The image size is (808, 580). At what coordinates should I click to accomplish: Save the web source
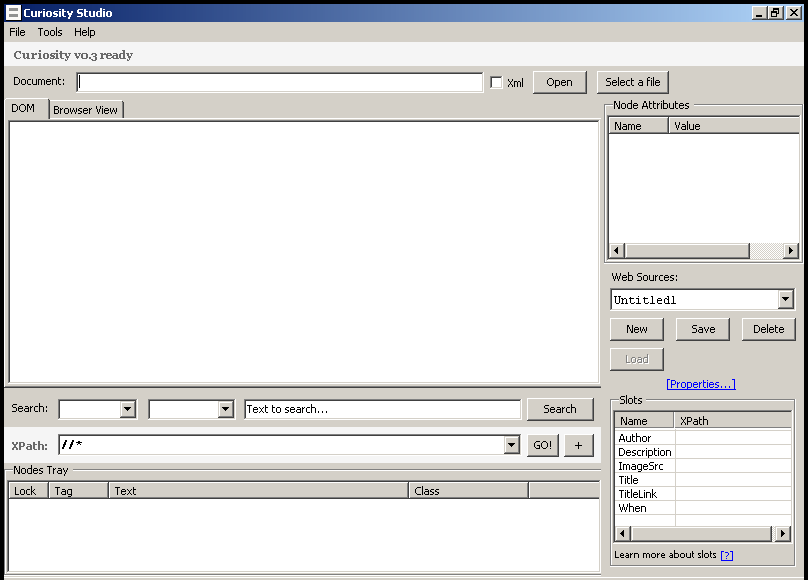[x=703, y=329]
